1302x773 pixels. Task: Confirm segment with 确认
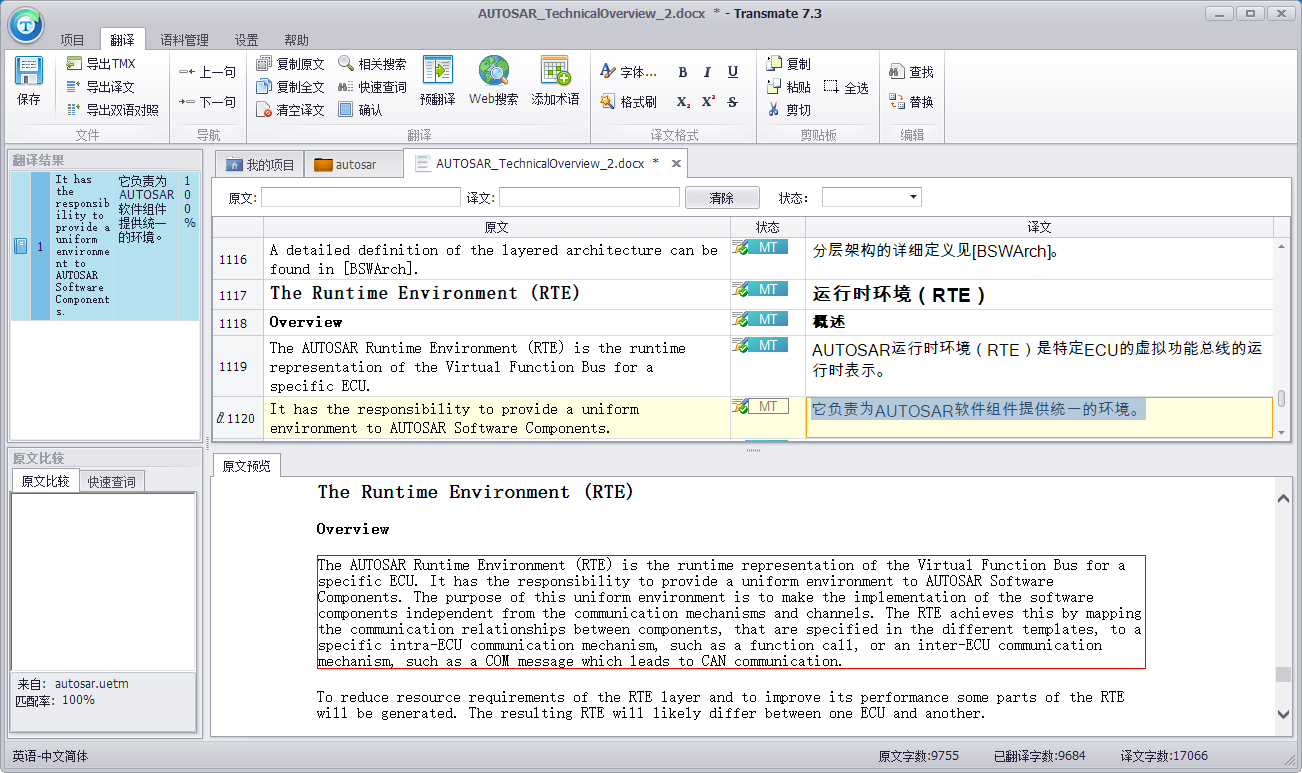[x=360, y=110]
